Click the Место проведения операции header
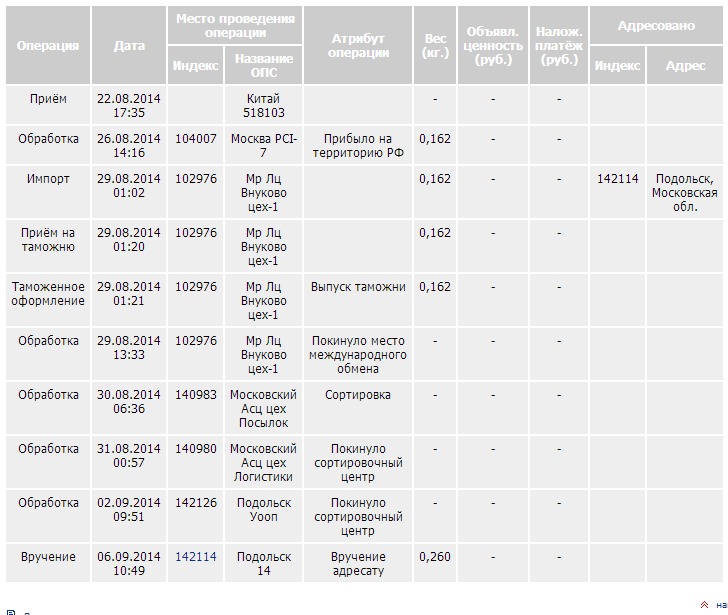The image size is (728, 615). click(x=235, y=26)
